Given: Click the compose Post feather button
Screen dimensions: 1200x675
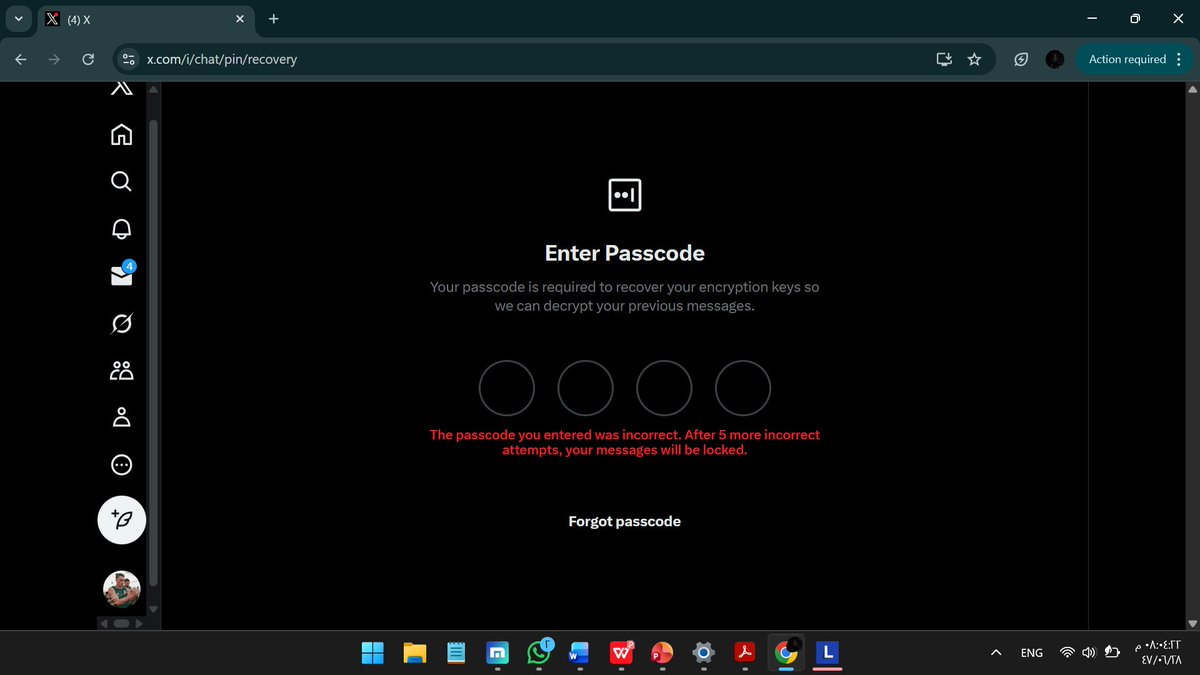Looking at the screenshot, I should (121, 520).
